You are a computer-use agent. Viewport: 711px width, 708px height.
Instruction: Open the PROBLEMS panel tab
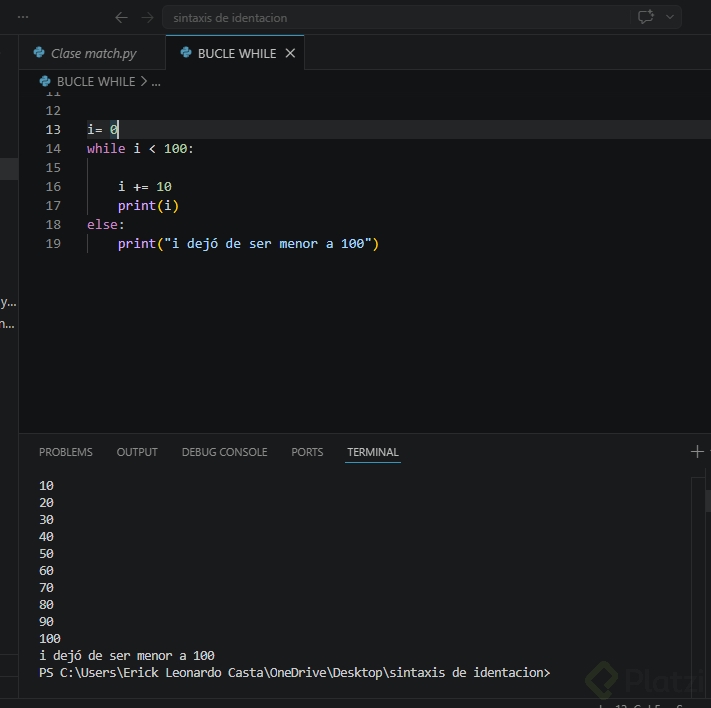click(x=66, y=452)
